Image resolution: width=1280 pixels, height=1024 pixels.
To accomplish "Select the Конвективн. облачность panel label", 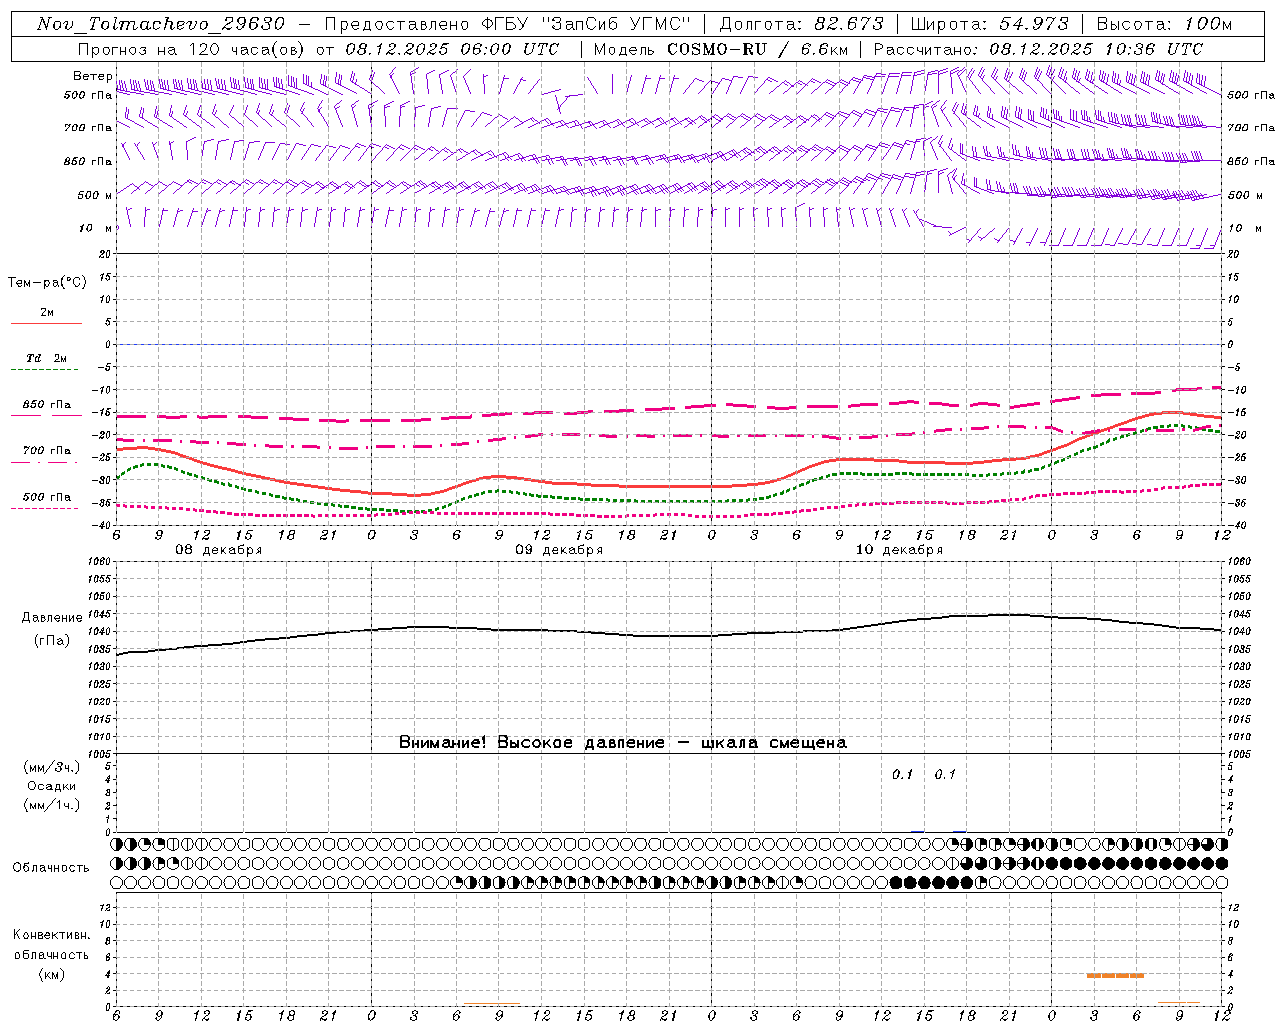I will 51,945.
